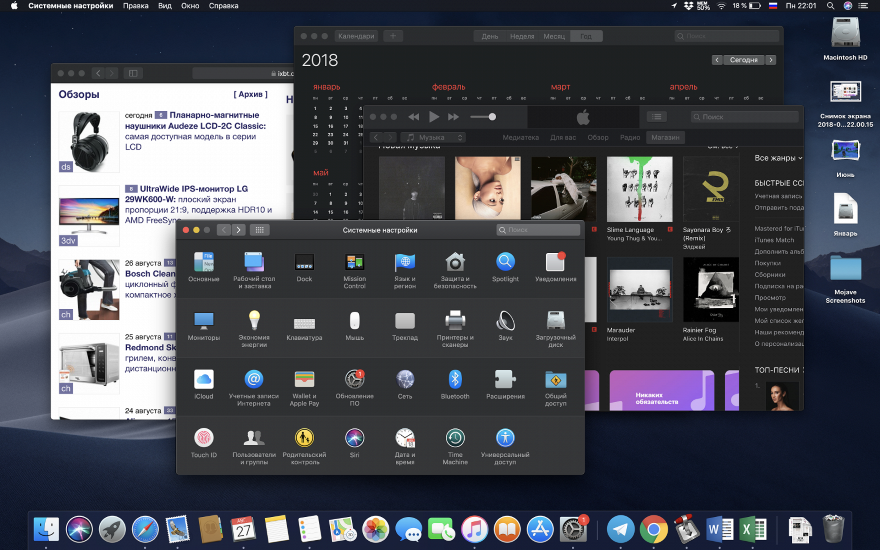This screenshot has width=880, height=550.
Task: Open the Siri preferences pane
Action: 354,438
